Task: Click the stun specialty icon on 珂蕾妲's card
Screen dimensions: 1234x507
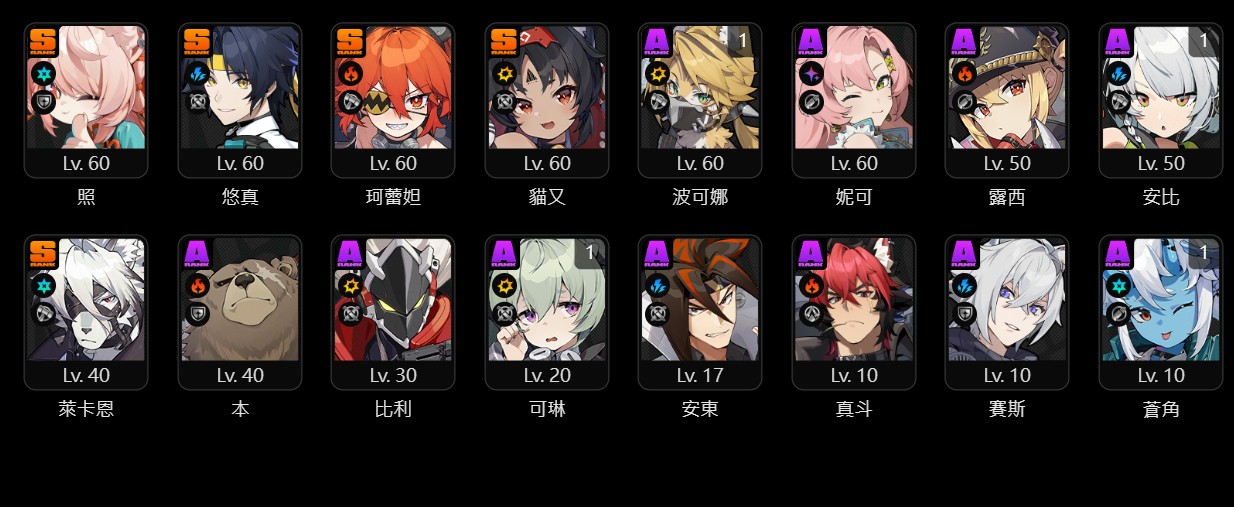Action: point(349,101)
